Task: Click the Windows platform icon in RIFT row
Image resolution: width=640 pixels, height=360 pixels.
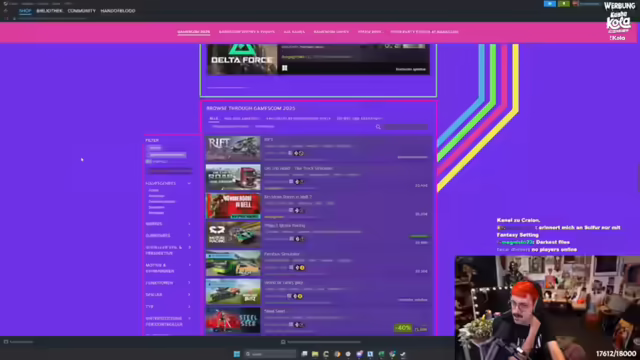Action: pyautogui.click(x=290, y=153)
